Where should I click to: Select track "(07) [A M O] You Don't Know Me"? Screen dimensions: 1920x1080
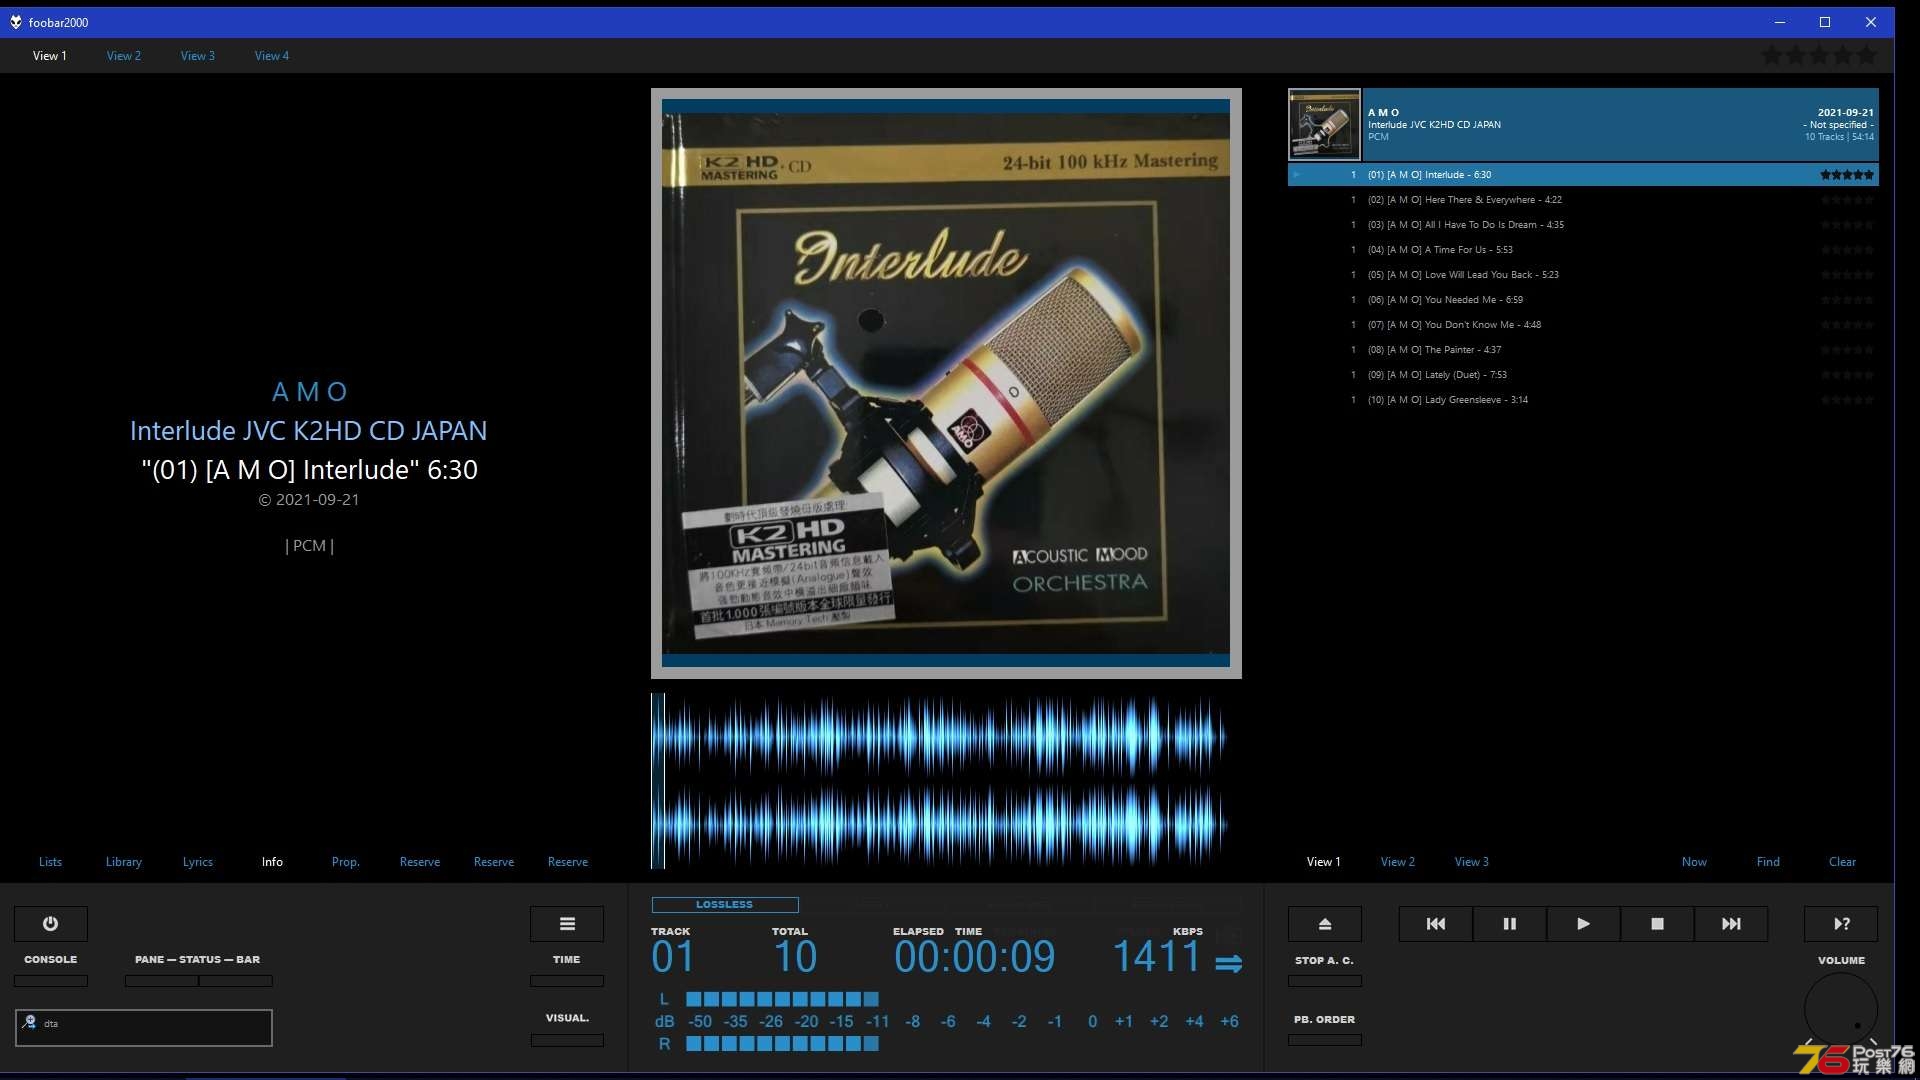[x=1583, y=325]
